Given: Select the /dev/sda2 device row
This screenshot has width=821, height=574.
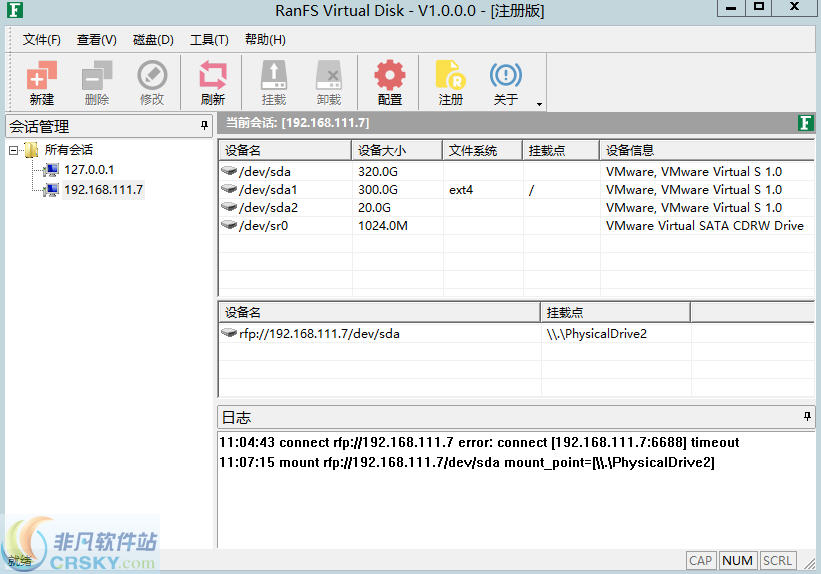Looking at the screenshot, I should 516,207.
